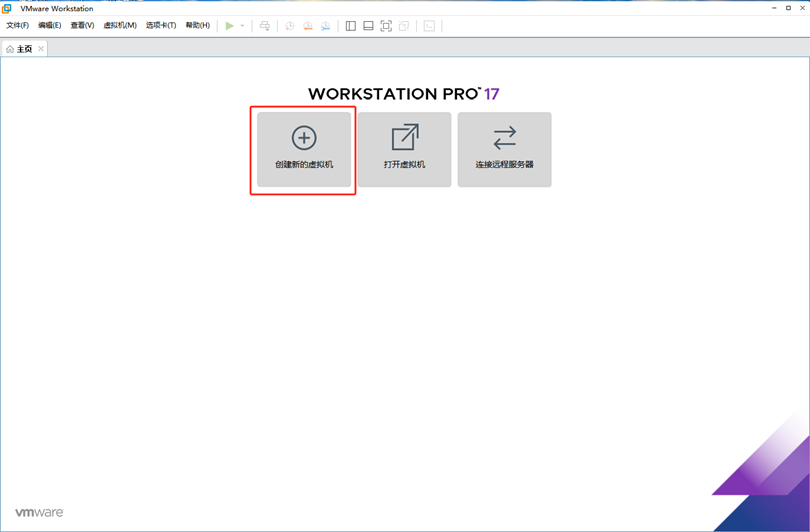Click the VMware Workstation title bar app icon

(x=7, y=8)
